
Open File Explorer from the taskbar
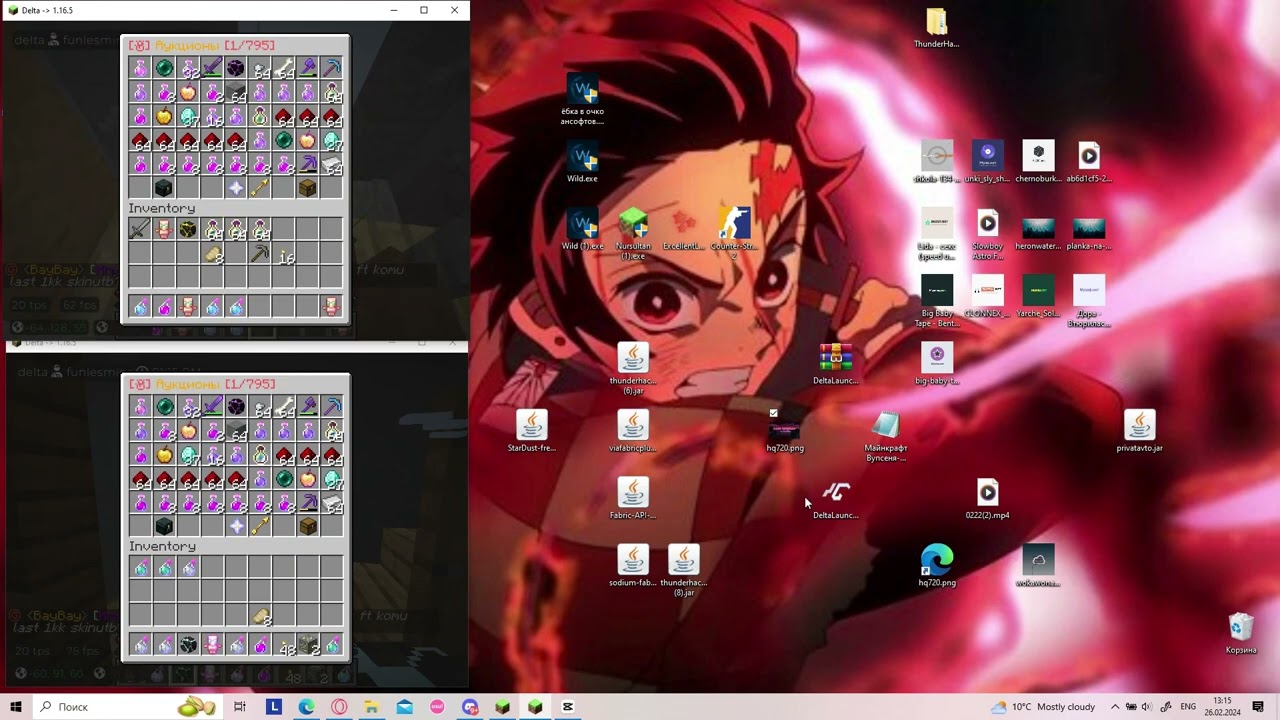[x=371, y=707]
